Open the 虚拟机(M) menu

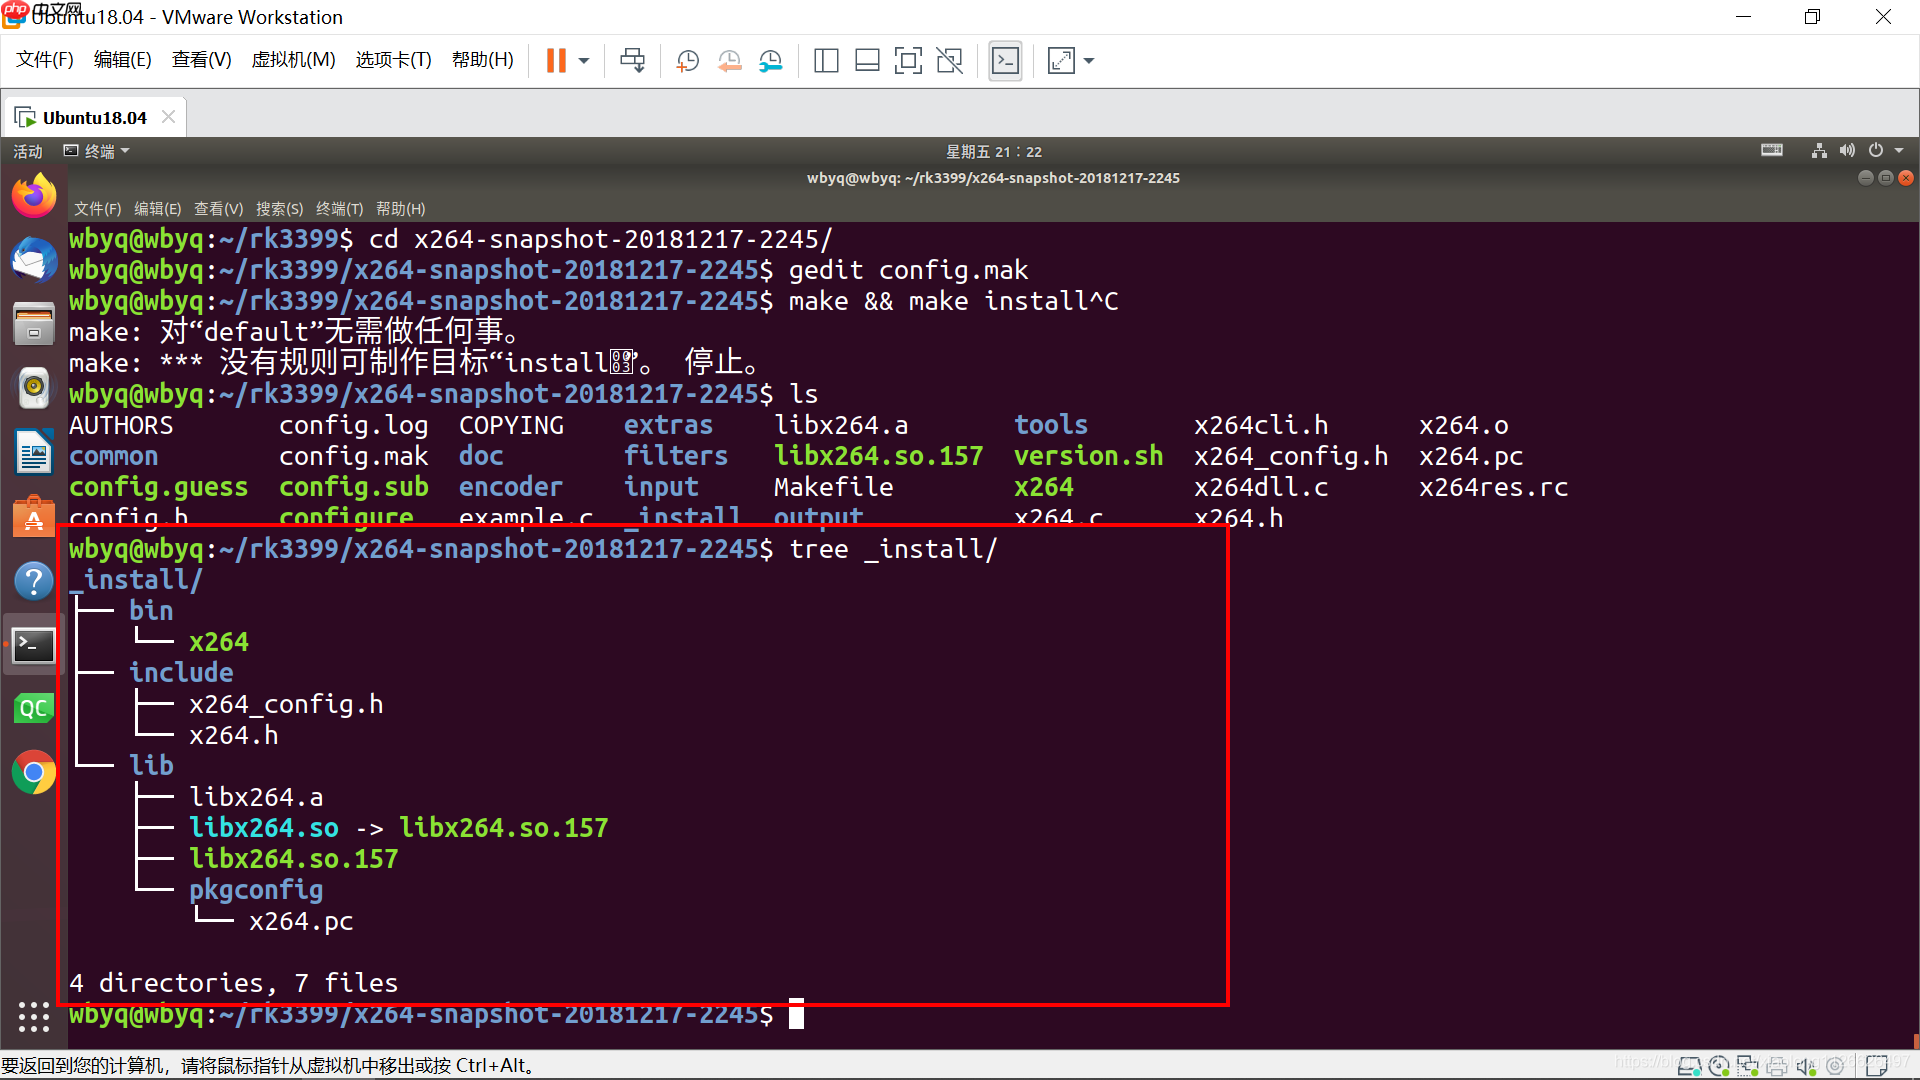pyautogui.click(x=293, y=60)
